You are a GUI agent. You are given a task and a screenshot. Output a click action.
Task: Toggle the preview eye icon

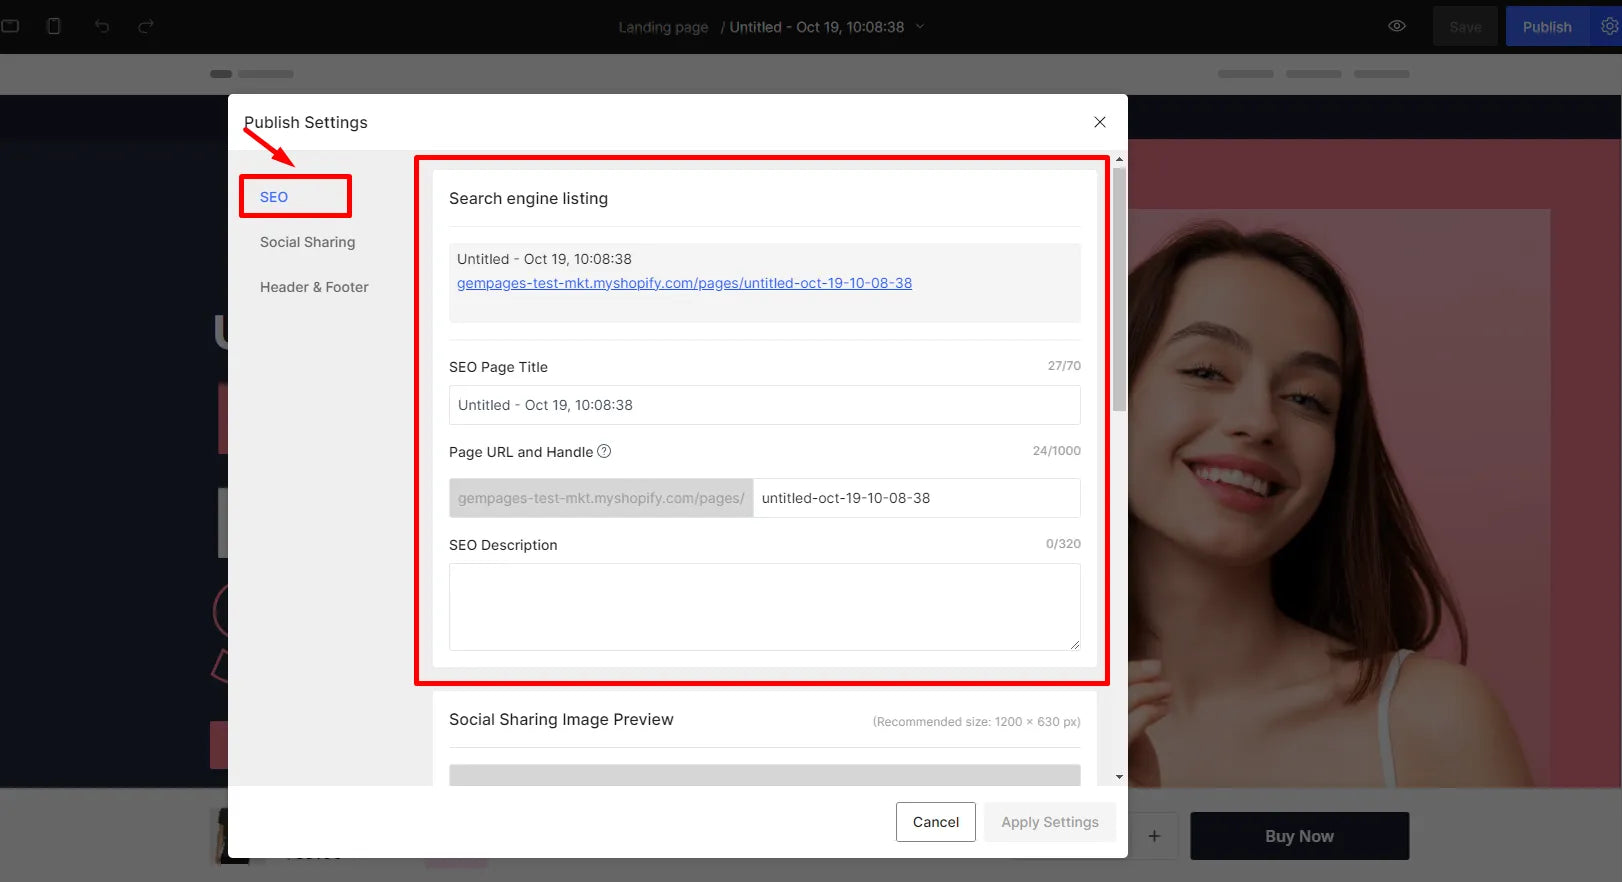point(1397,26)
